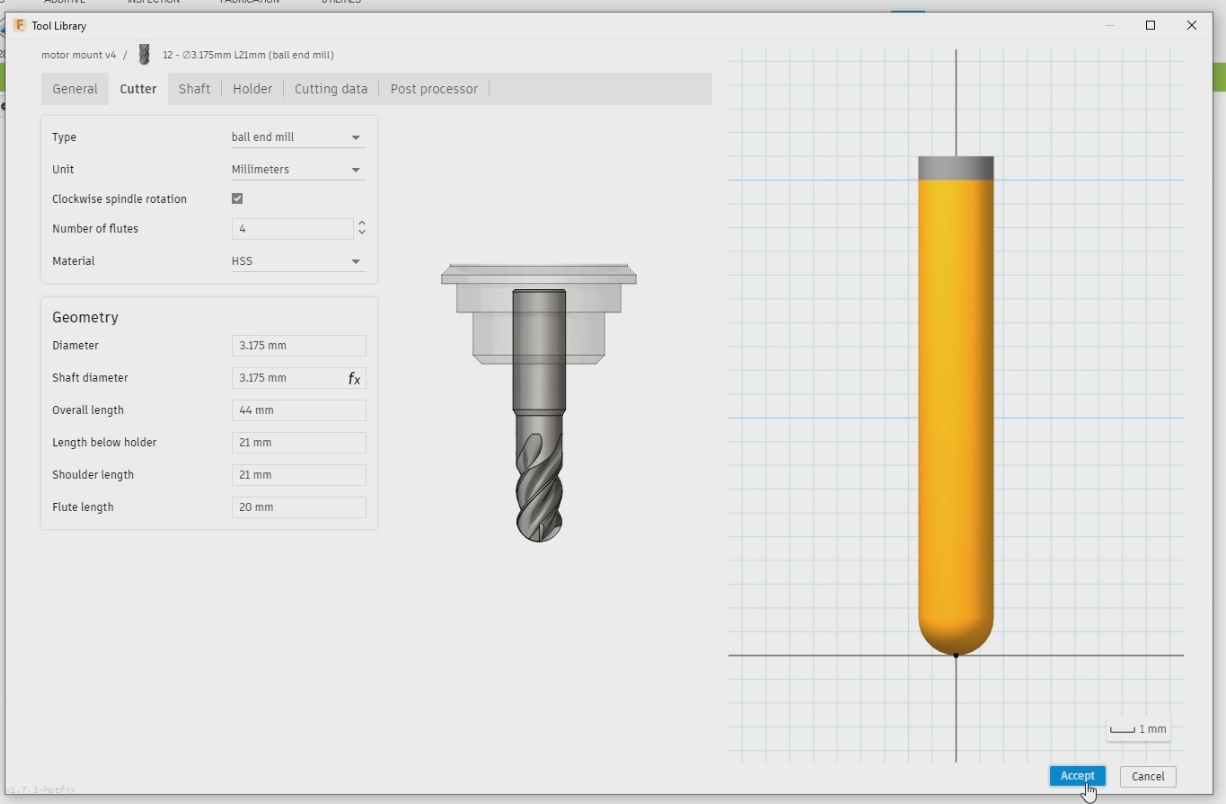The height and width of the screenshot is (804, 1226).
Task: Open the Shaft tab
Action: (194, 89)
